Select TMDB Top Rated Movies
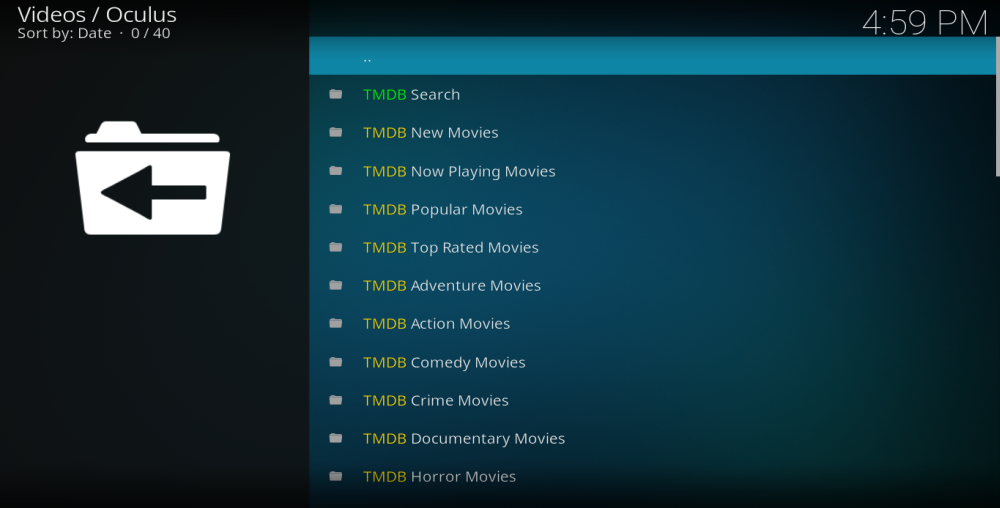This screenshot has height=508, width=1000. pos(450,248)
